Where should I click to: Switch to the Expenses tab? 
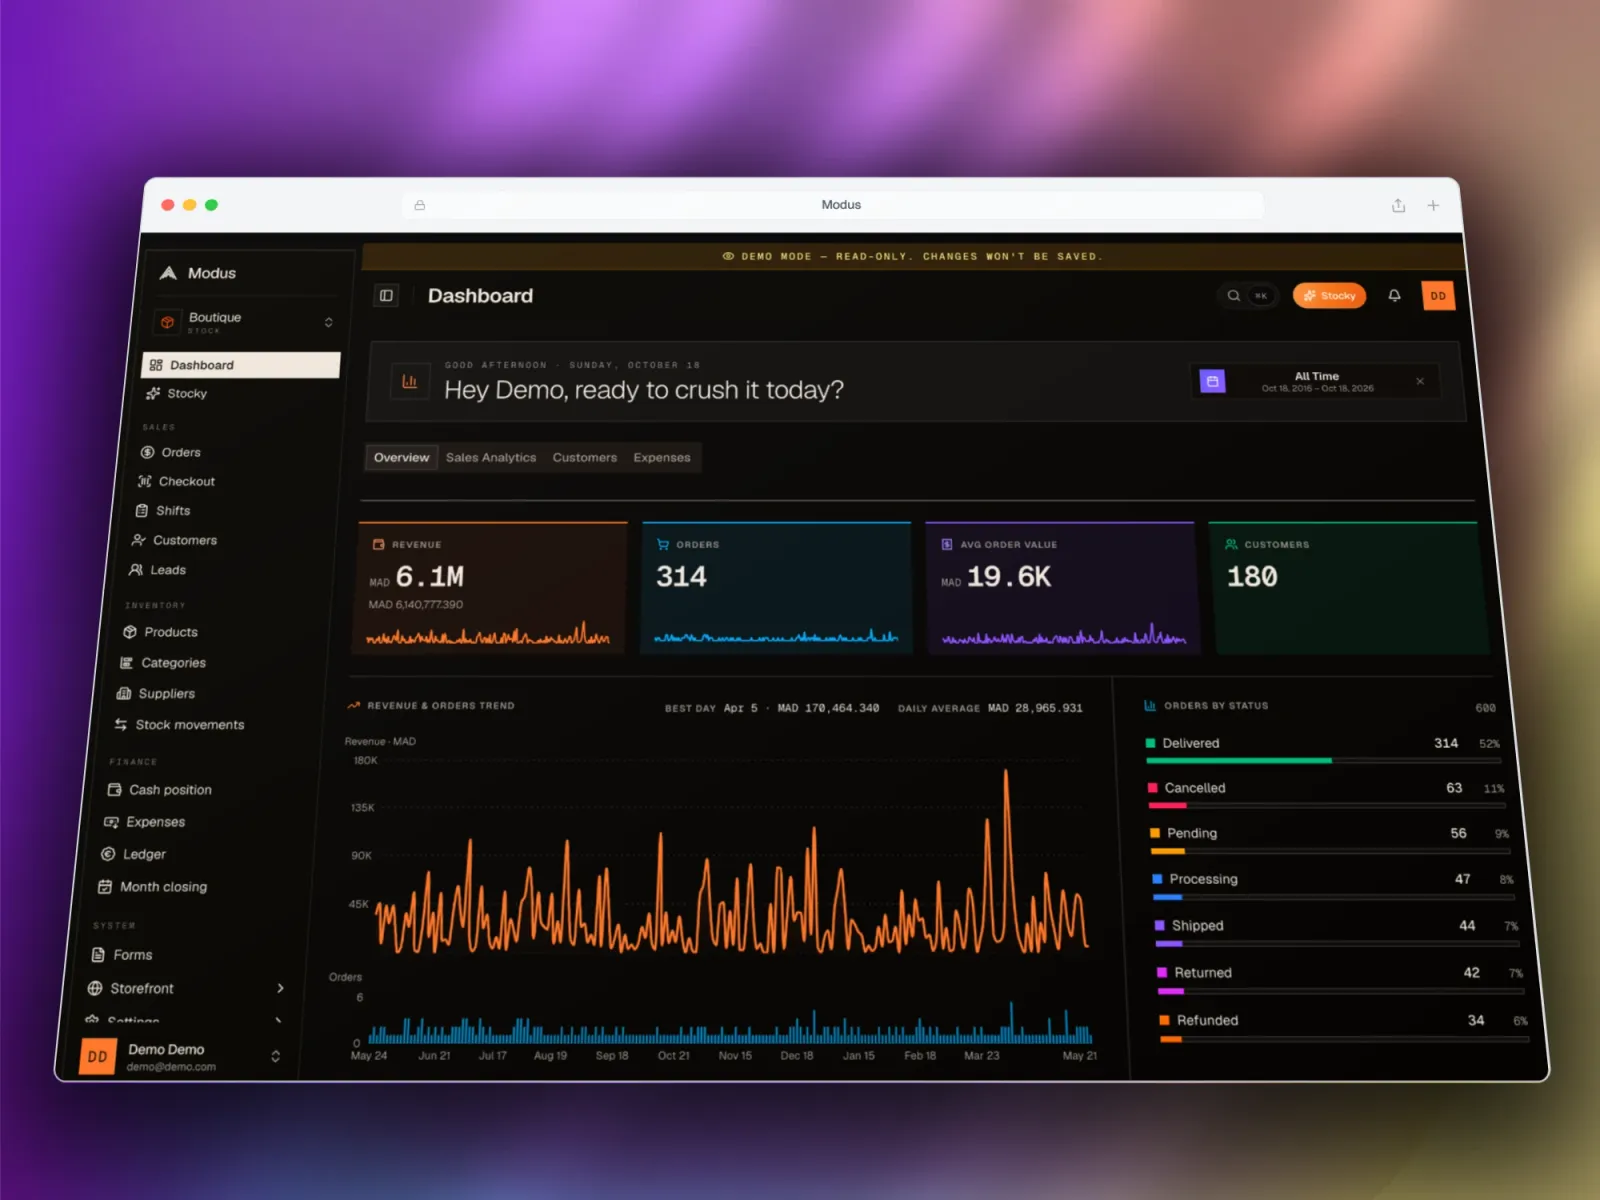tap(661, 457)
